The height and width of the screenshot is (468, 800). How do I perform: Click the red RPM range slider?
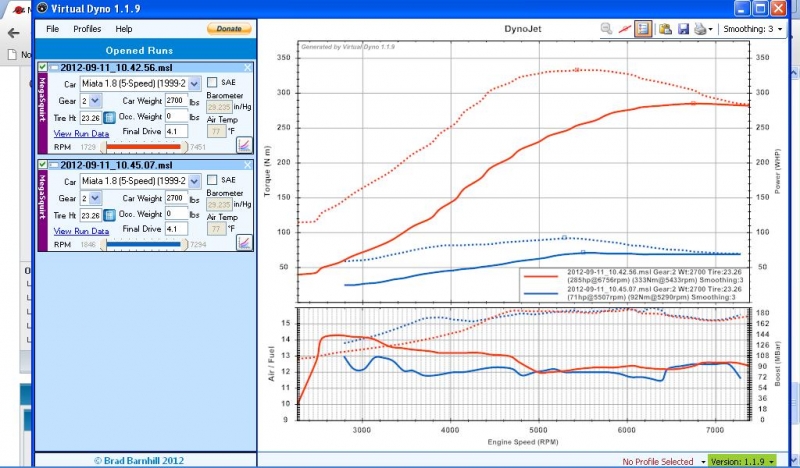click(144, 147)
